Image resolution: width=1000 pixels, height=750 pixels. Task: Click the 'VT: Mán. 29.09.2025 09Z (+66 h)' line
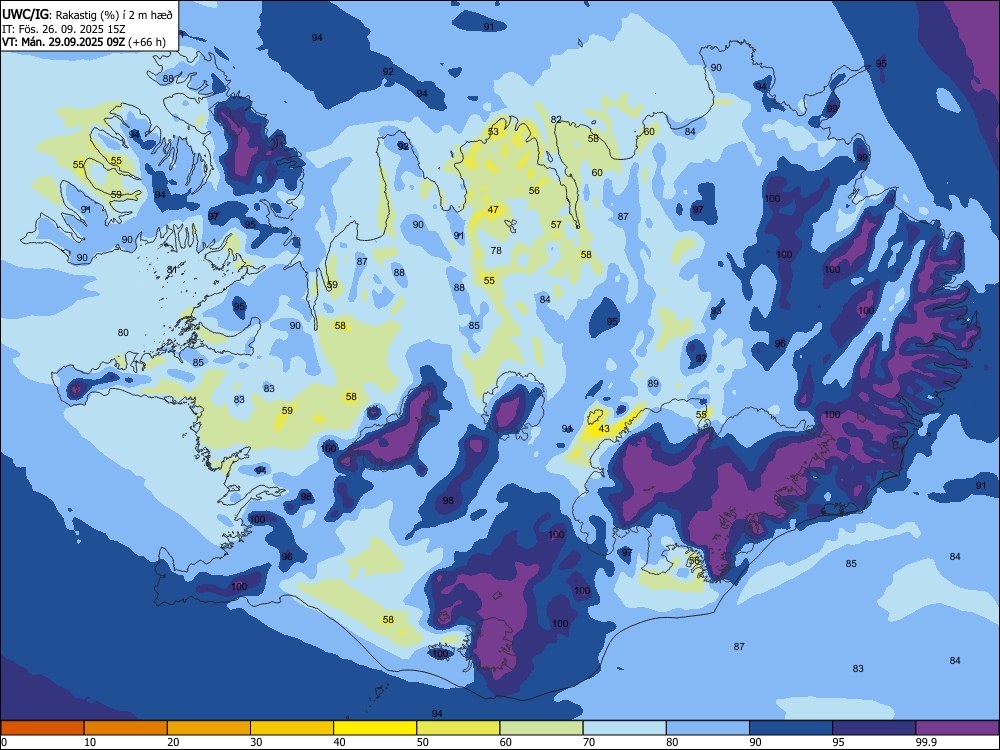click(84, 42)
